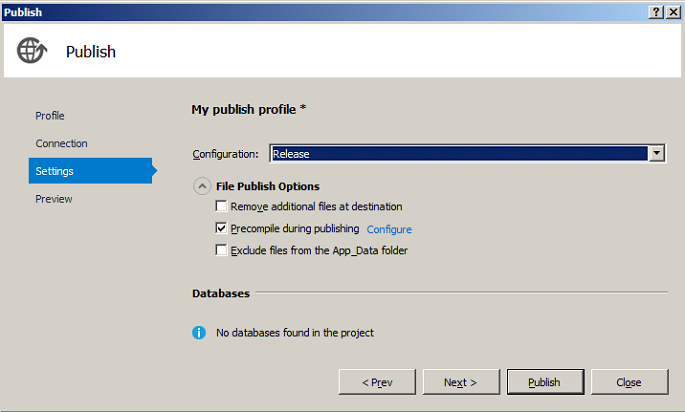This screenshot has height=412, width=685.
Task: Go back with the < Prev button
Action: pos(376,382)
